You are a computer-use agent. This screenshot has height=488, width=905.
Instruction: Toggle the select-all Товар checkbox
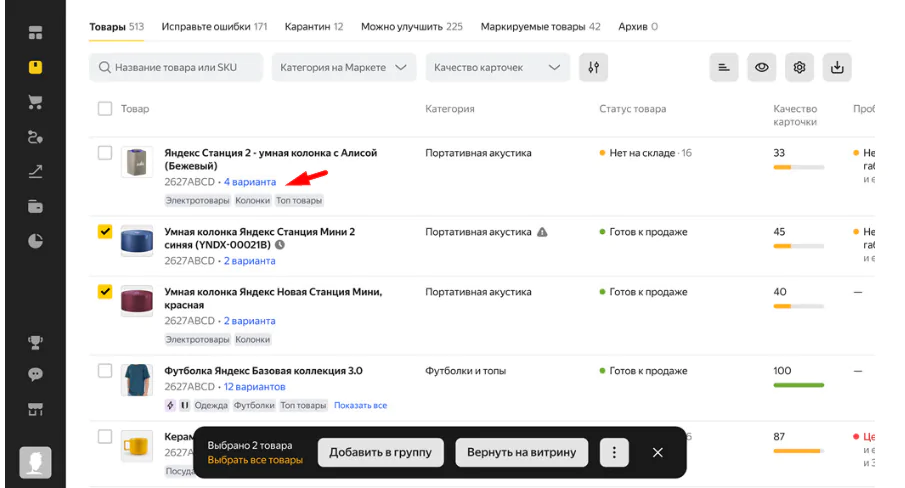[105, 108]
